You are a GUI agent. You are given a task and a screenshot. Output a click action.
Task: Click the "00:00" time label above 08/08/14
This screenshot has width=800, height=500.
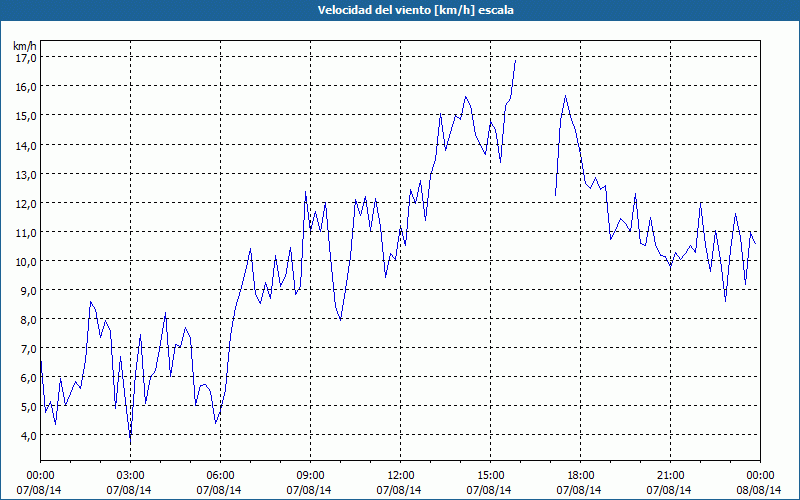click(x=760, y=476)
